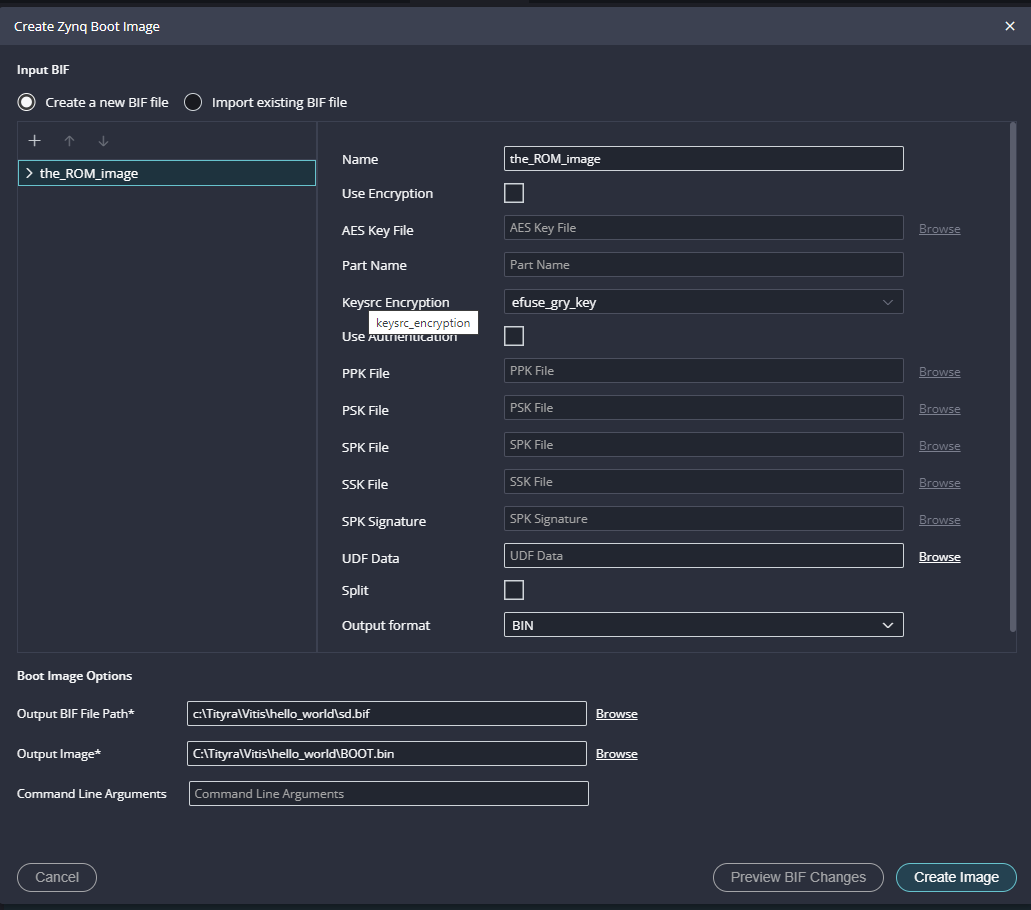
Task: Open the Output format dropdown
Action: coord(703,625)
